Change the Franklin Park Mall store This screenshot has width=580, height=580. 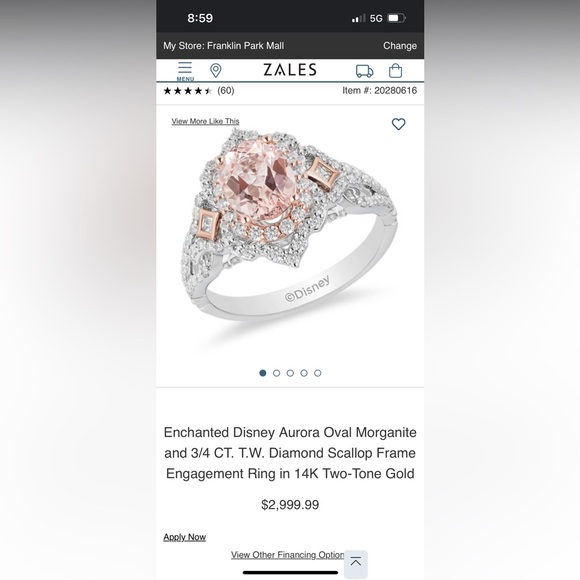click(x=400, y=46)
